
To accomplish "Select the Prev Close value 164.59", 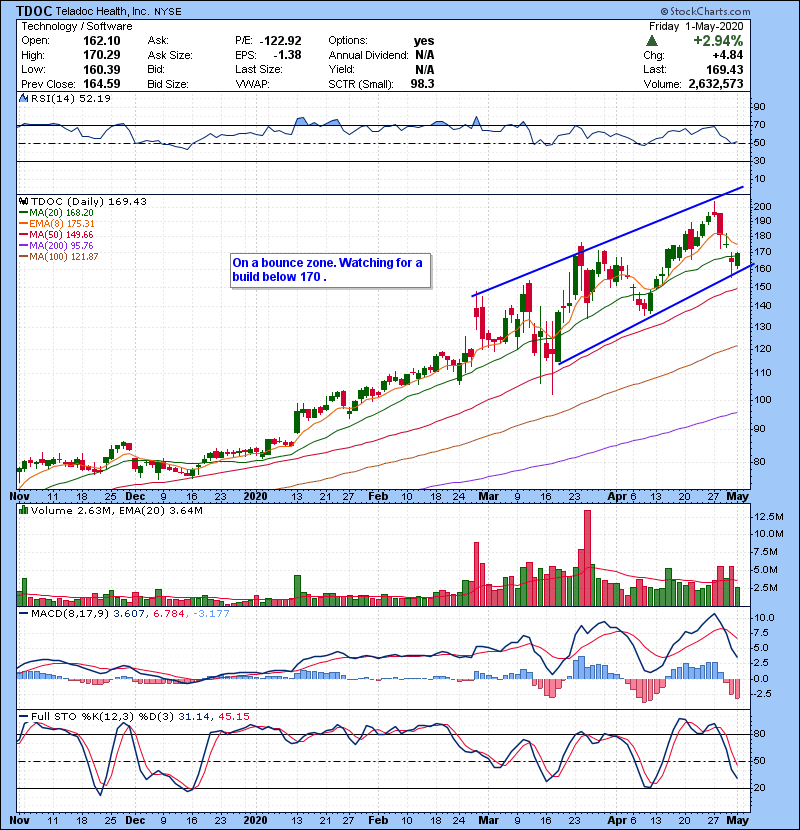I will pyautogui.click(x=102, y=84).
